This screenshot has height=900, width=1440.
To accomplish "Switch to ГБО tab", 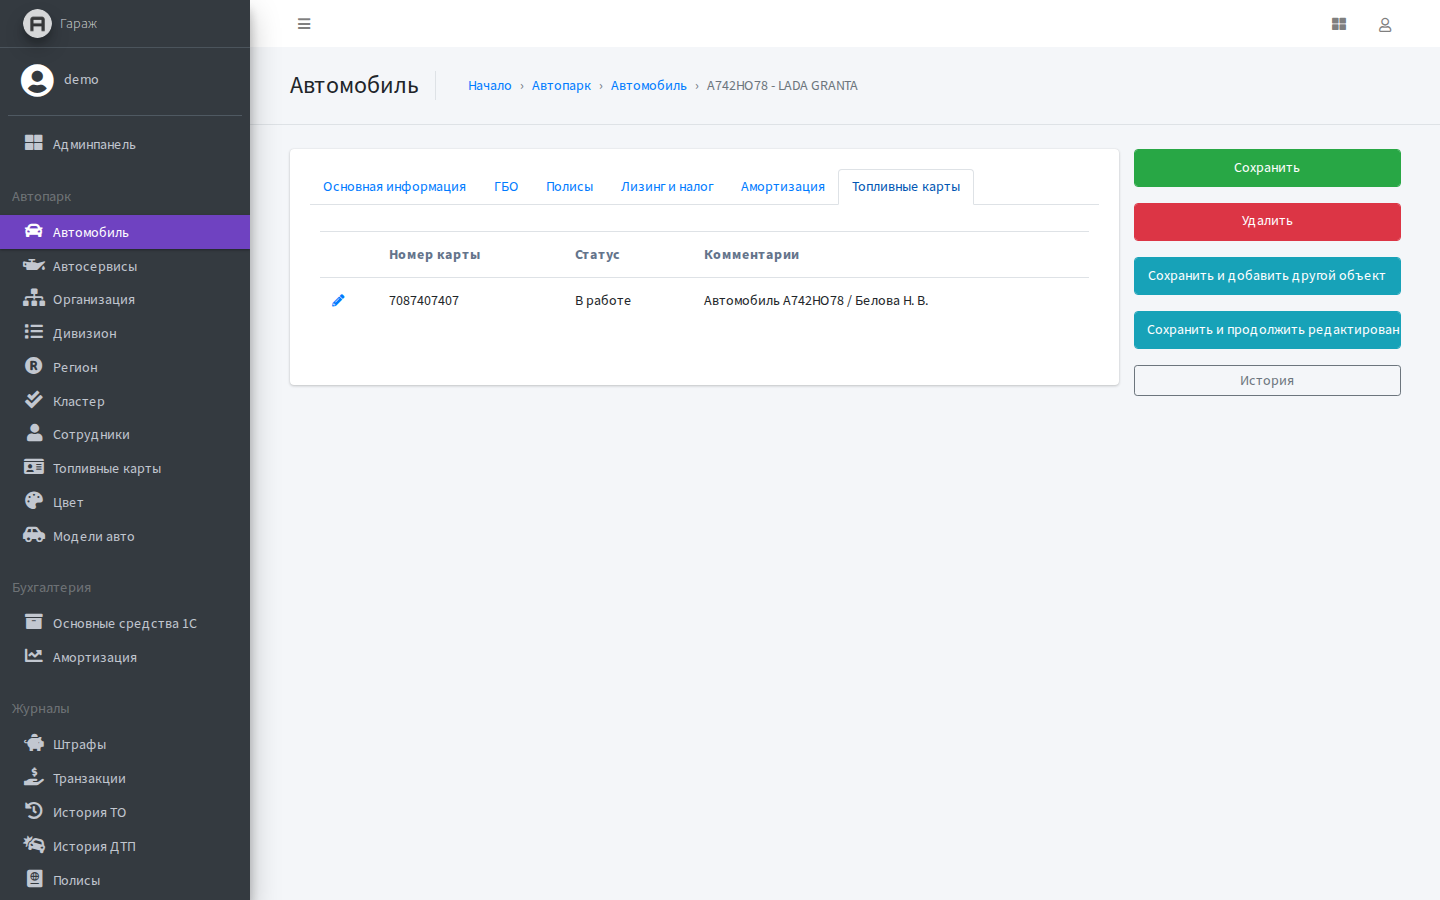I will pyautogui.click(x=506, y=187).
